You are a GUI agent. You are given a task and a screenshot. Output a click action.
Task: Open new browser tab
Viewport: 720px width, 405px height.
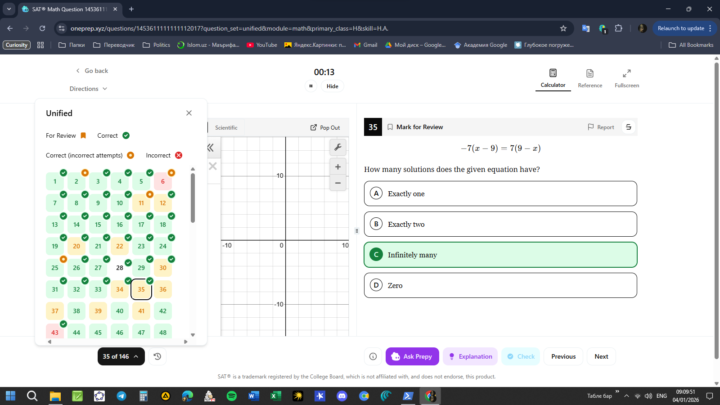(x=131, y=9)
